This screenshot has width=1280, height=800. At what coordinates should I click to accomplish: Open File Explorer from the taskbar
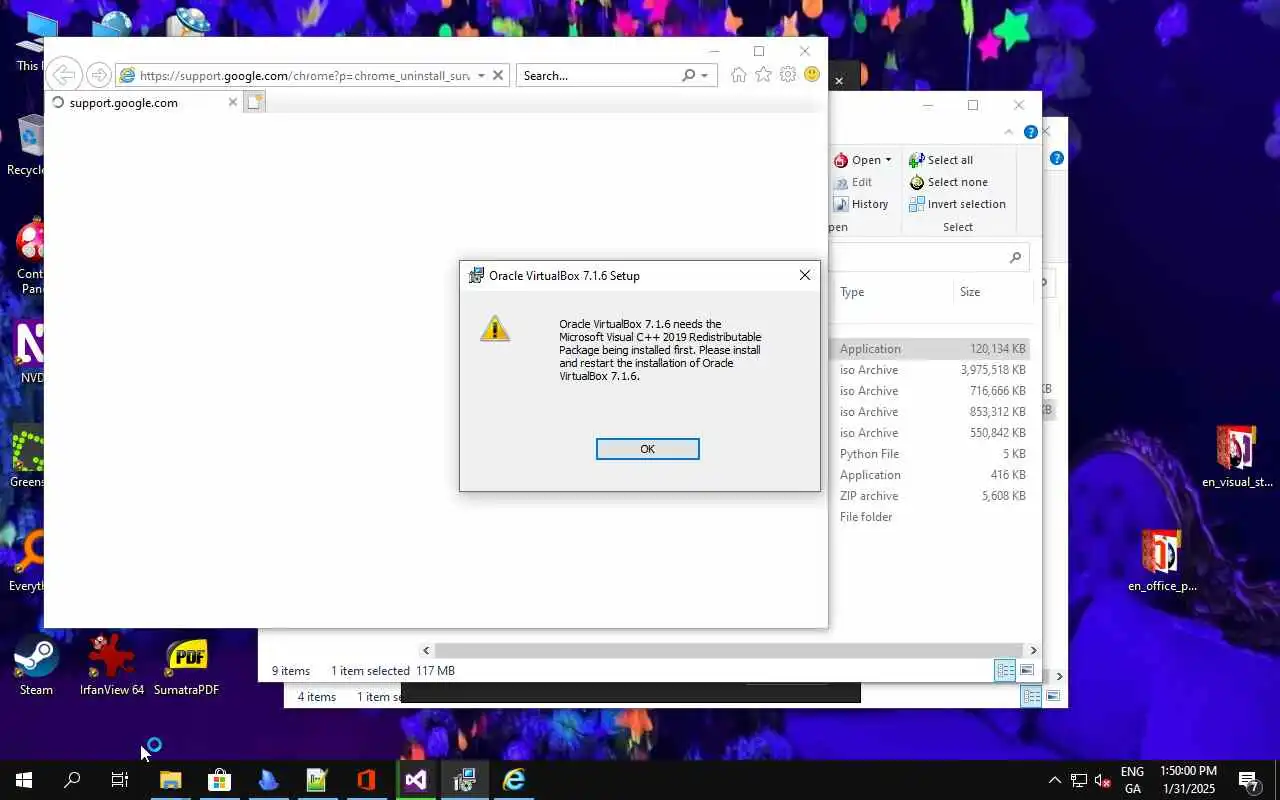170,780
